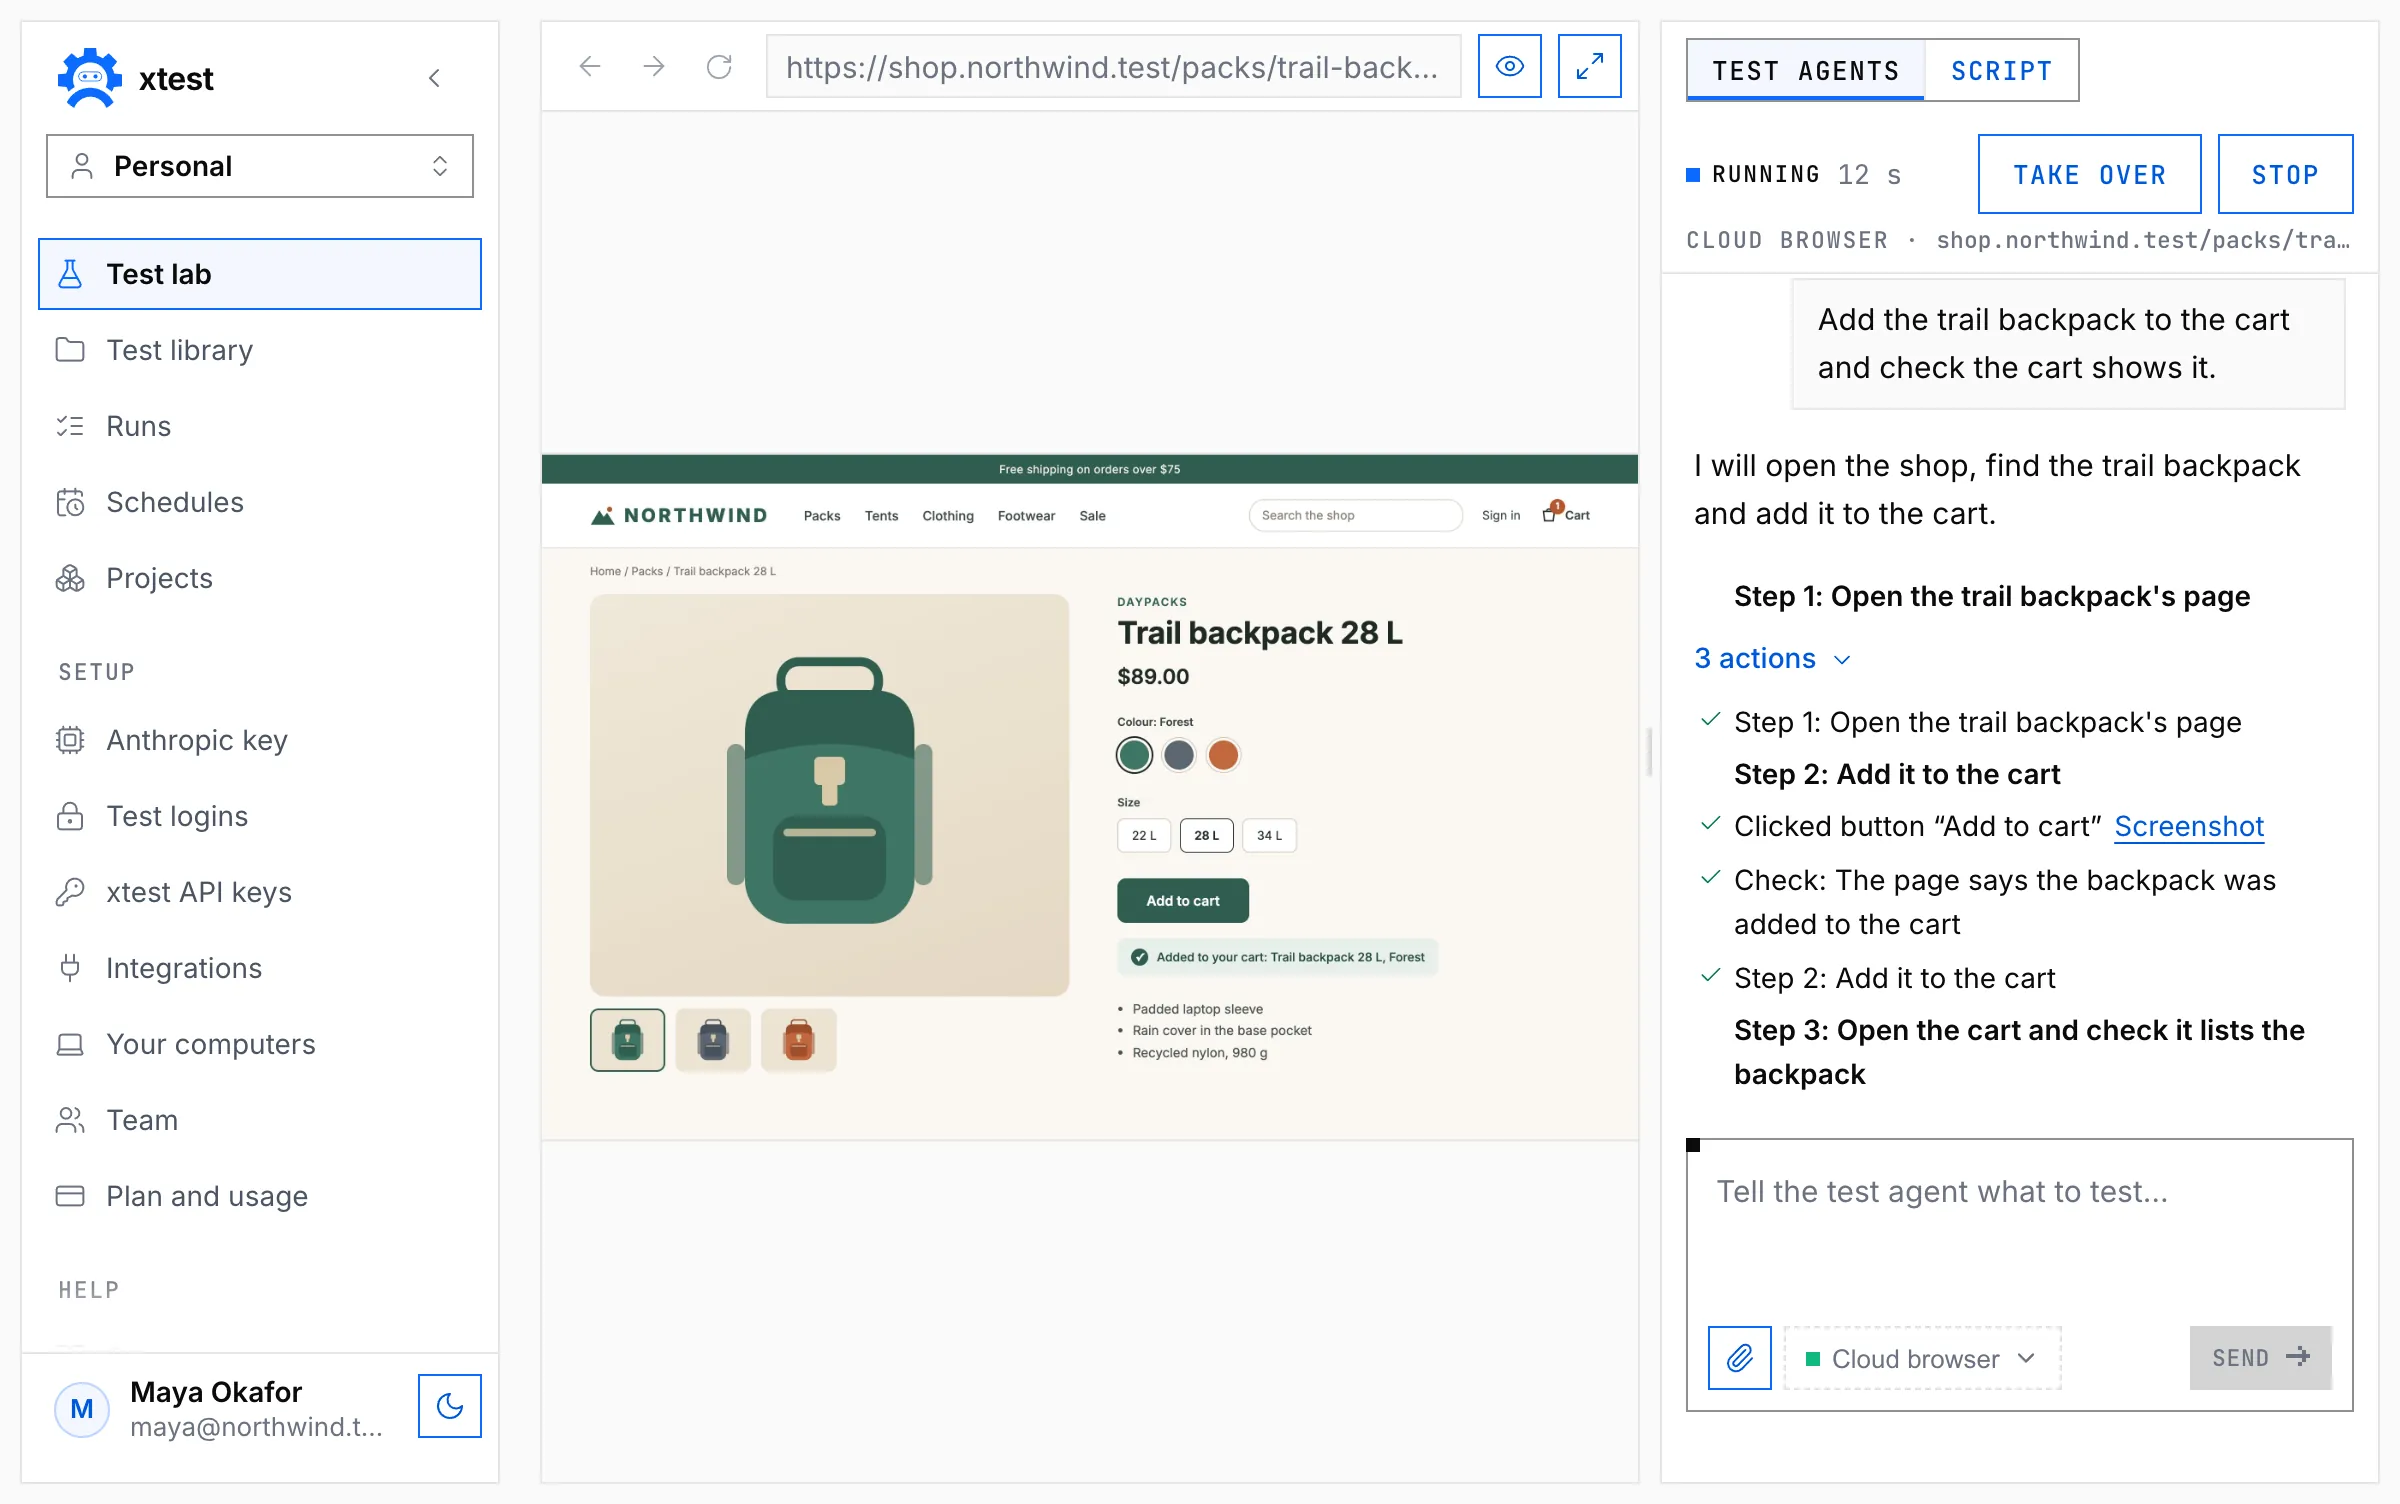Click the paperclip attach file icon
Viewport: 2400px width, 1504px height.
[x=1739, y=1357]
